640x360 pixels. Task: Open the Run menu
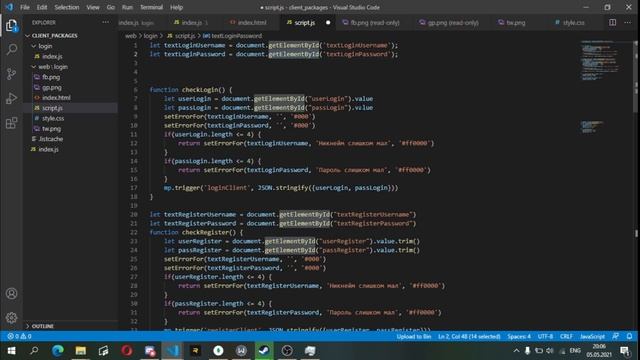click(127, 7)
